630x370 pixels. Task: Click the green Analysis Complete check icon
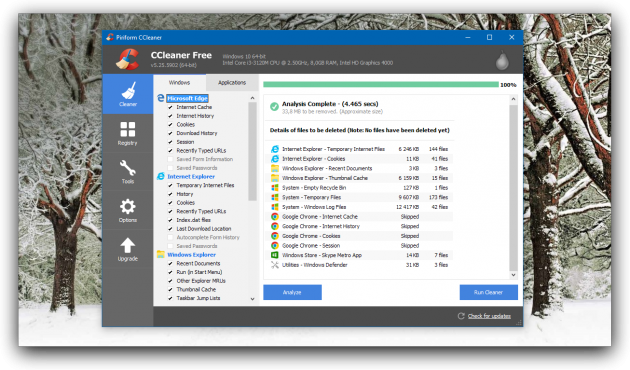pos(274,106)
